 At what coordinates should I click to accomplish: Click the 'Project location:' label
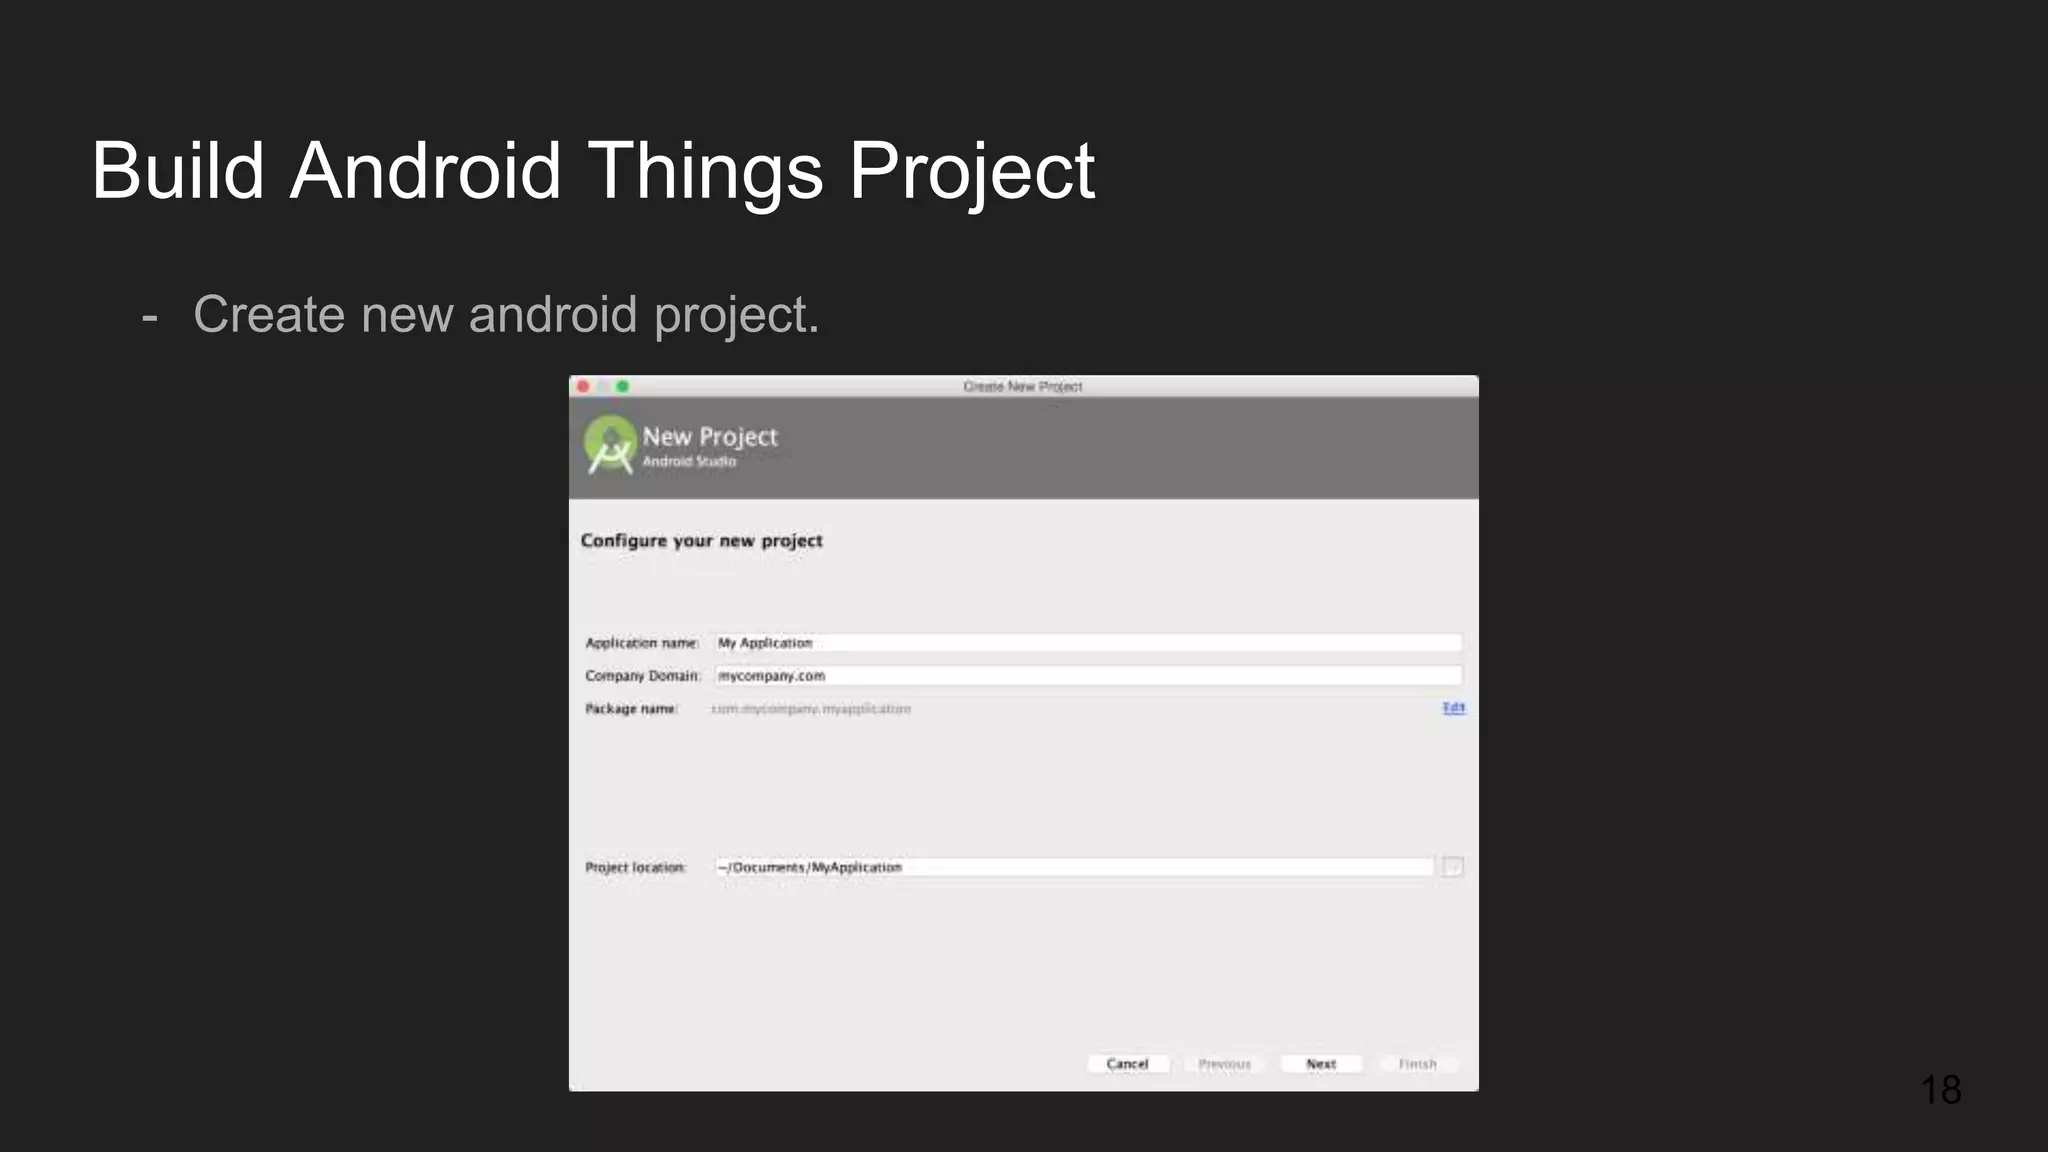point(635,867)
